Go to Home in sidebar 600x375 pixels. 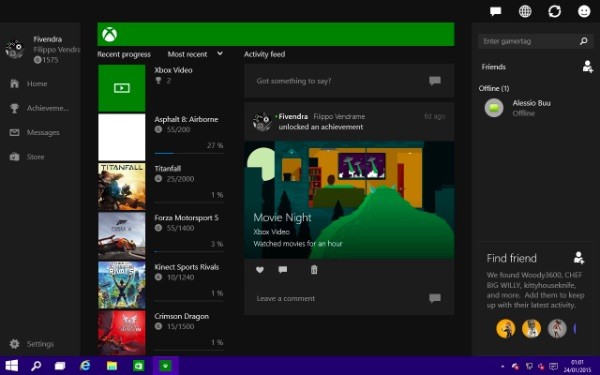coord(37,83)
